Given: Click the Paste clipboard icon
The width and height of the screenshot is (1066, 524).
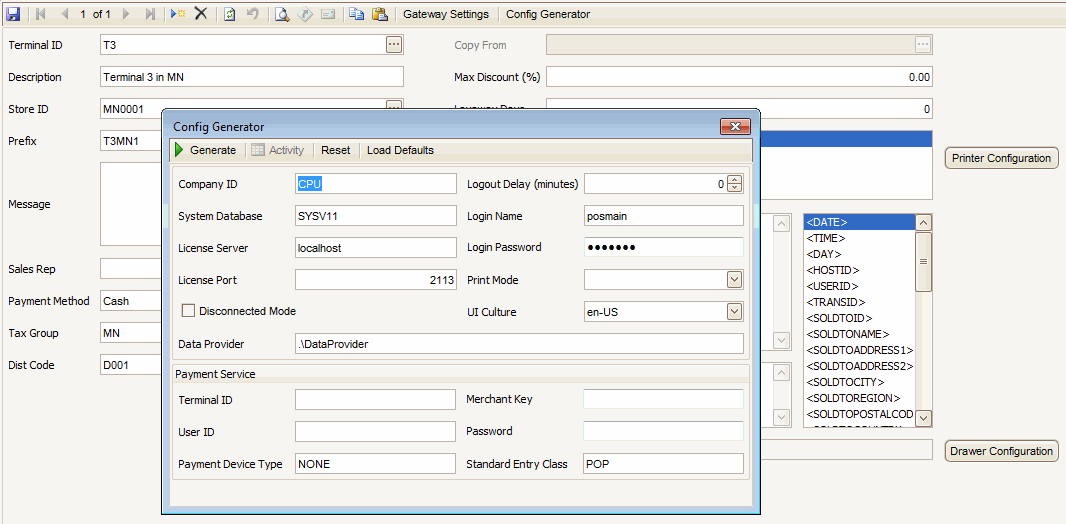Looking at the screenshot, I should (x=380, y=14).
